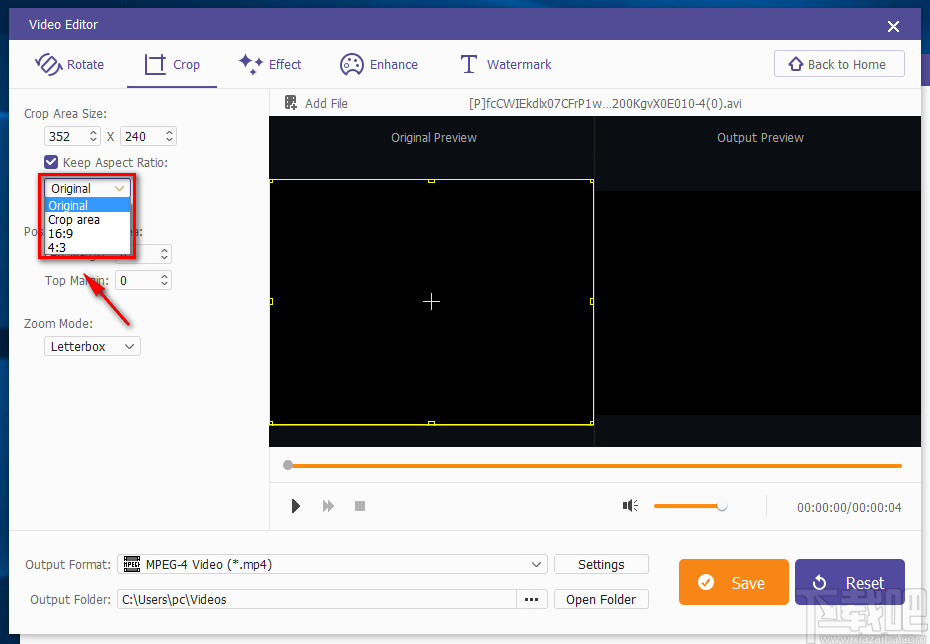This screenshot has width=930, height=644.
Task: Click the output folder browse (...) icon
Action: (x=531, y=599)
